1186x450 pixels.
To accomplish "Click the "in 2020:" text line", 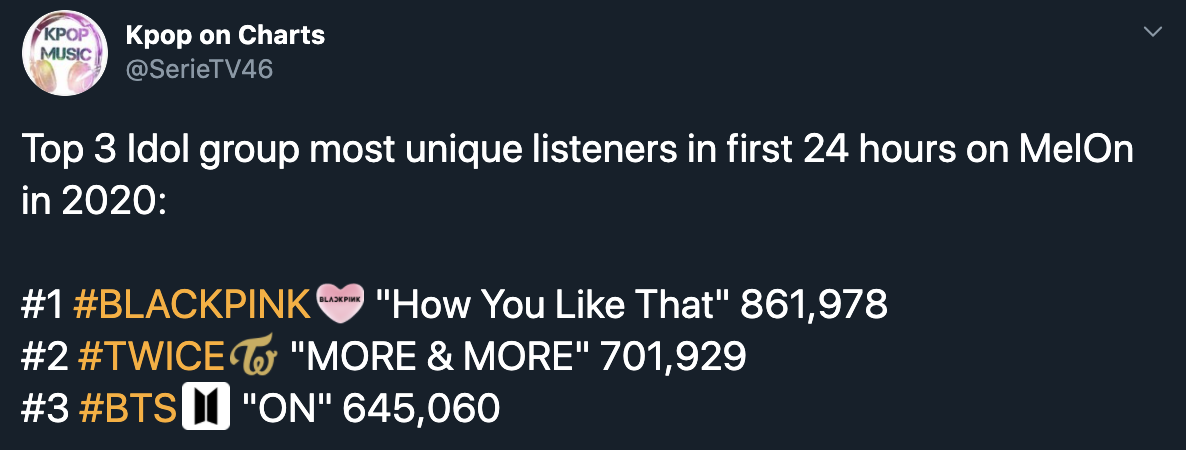I will [93, 202].
